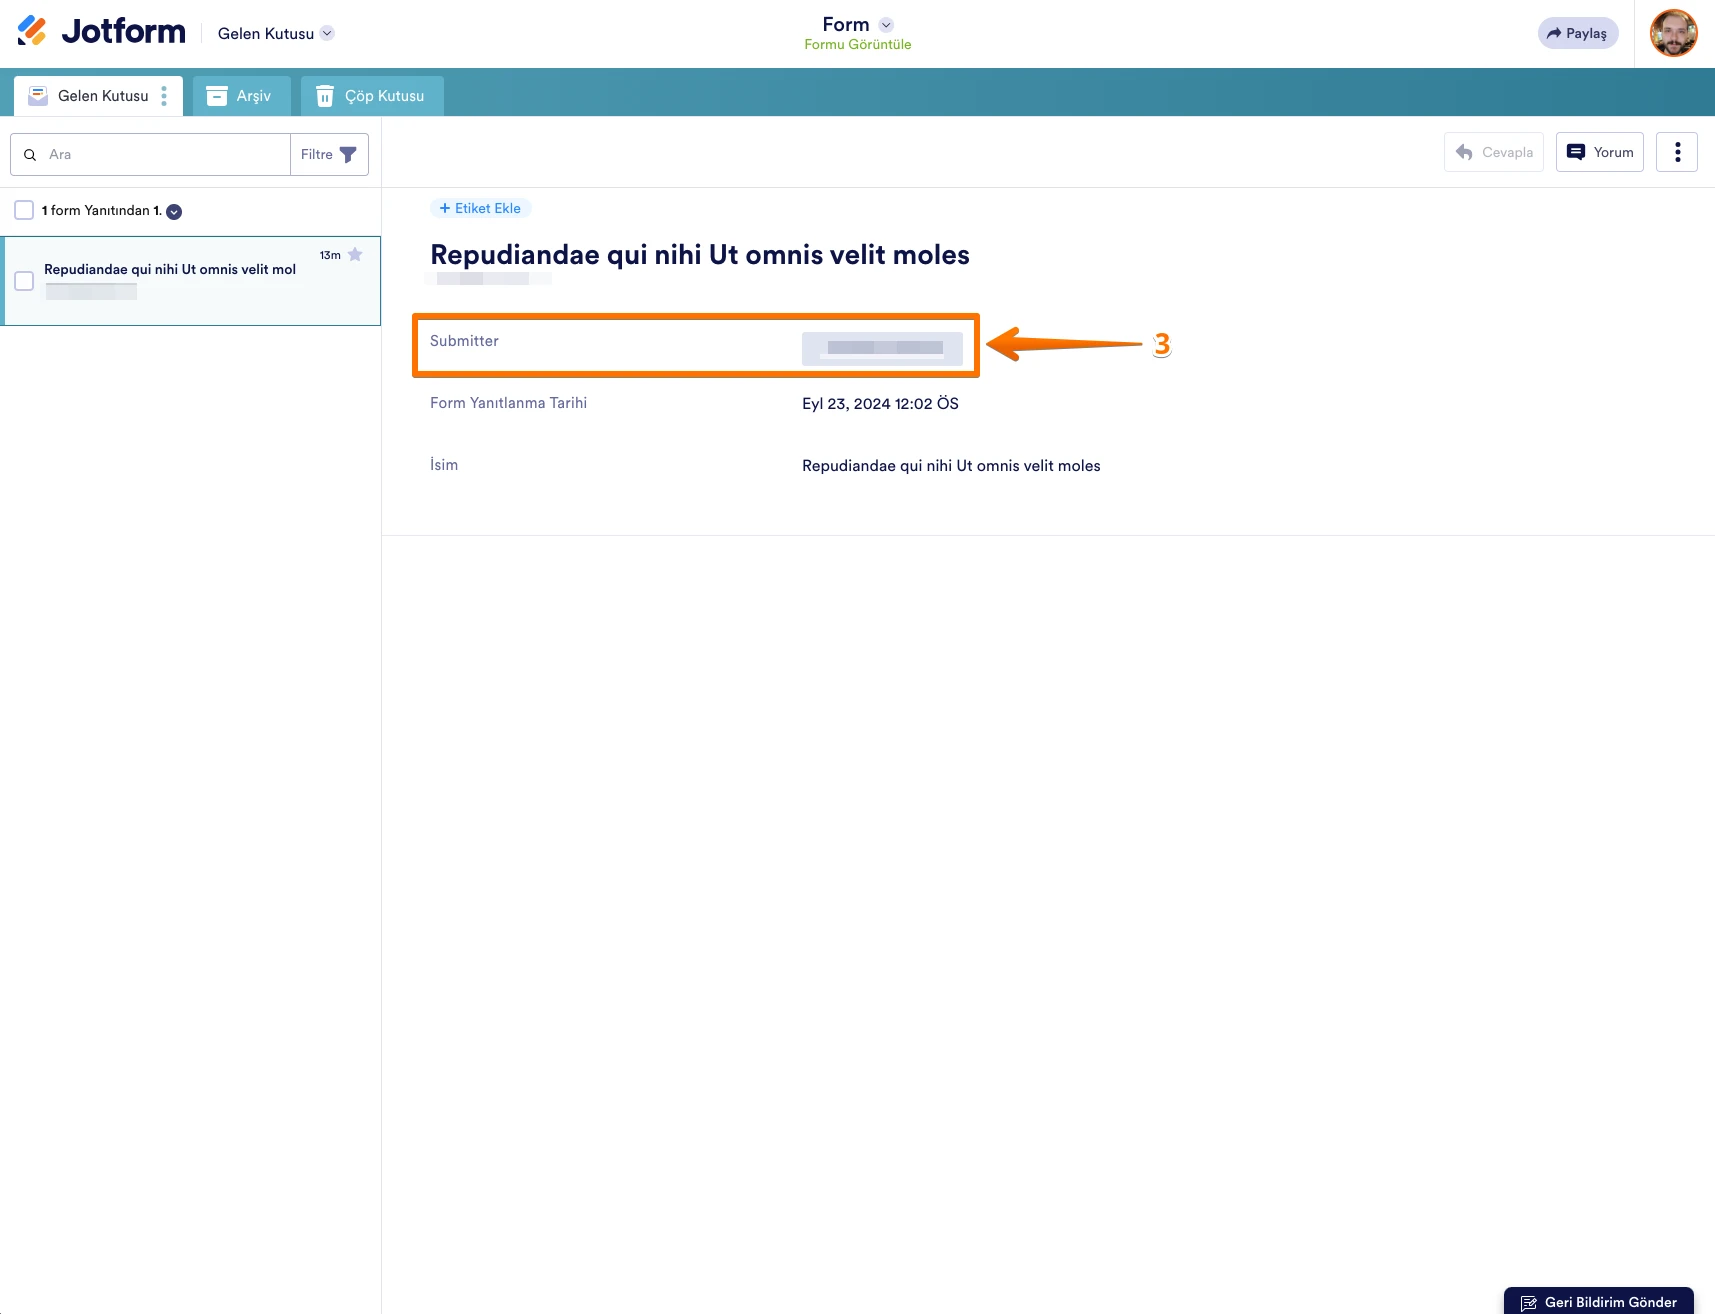Click the Etiket Ekle plus icon
1715x1314 pixels.
coord(445,208)
